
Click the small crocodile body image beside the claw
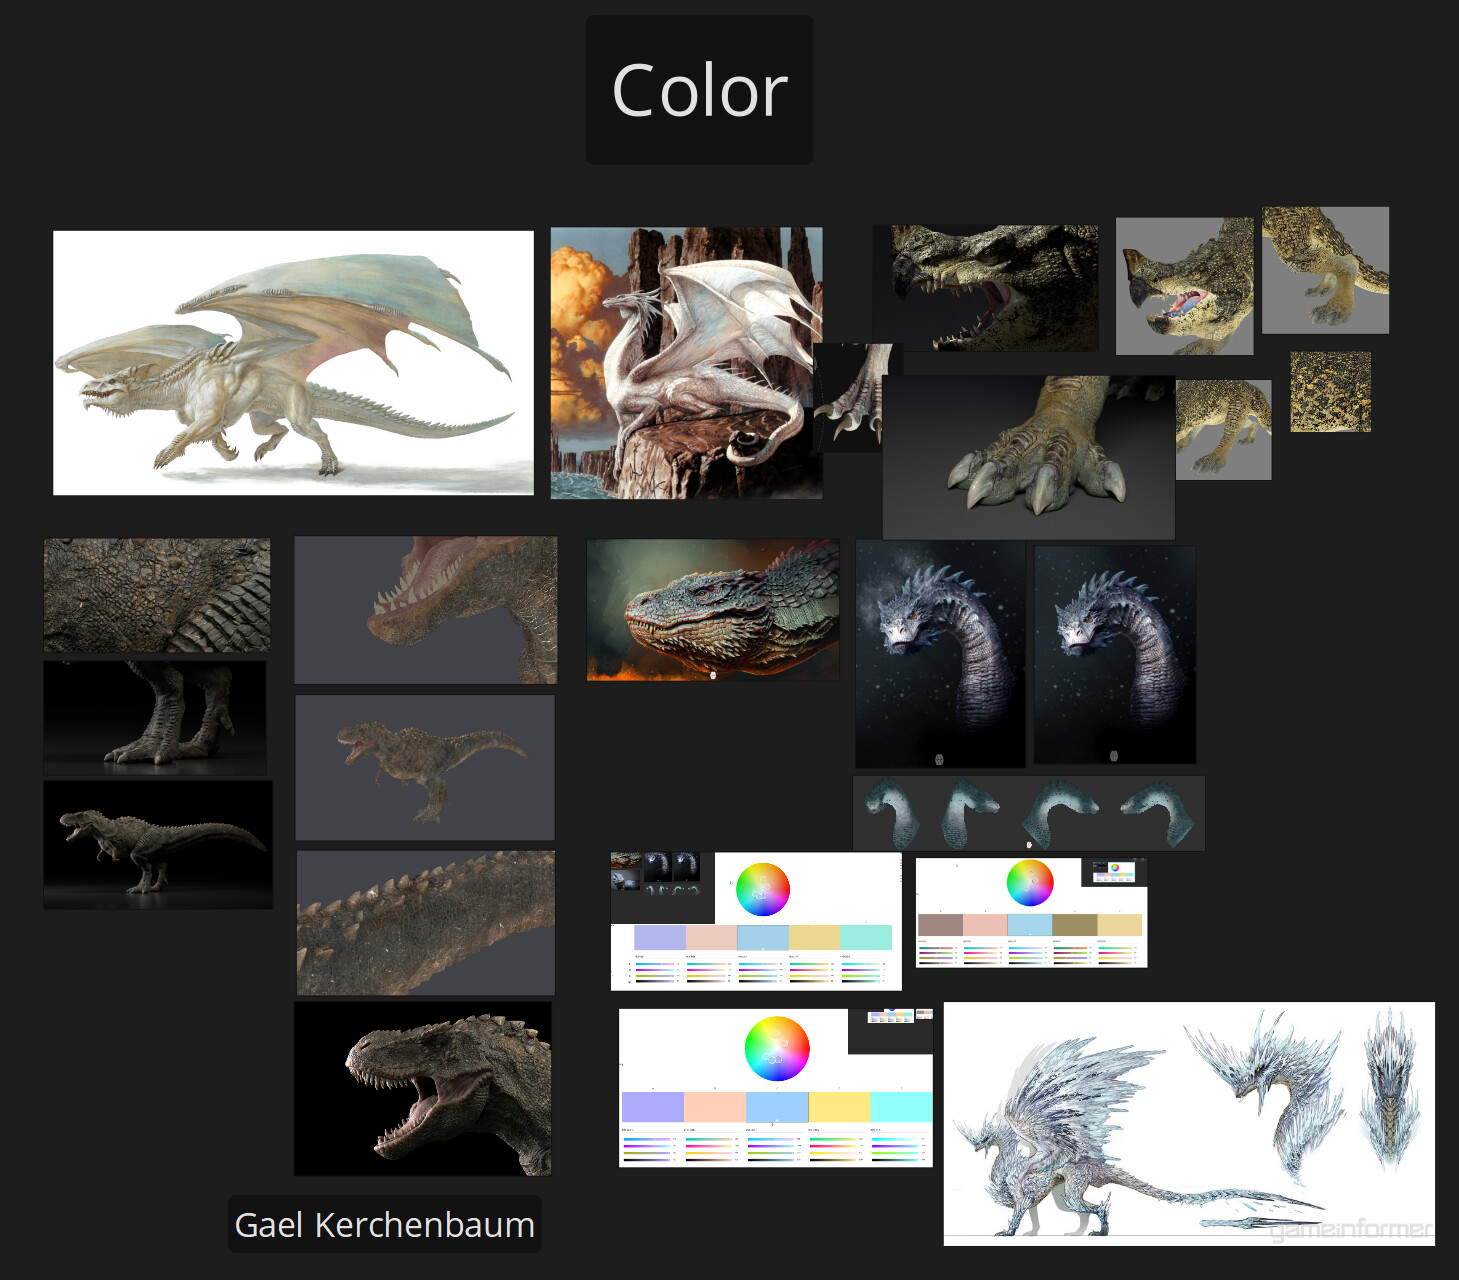(x=1223, y=429)
